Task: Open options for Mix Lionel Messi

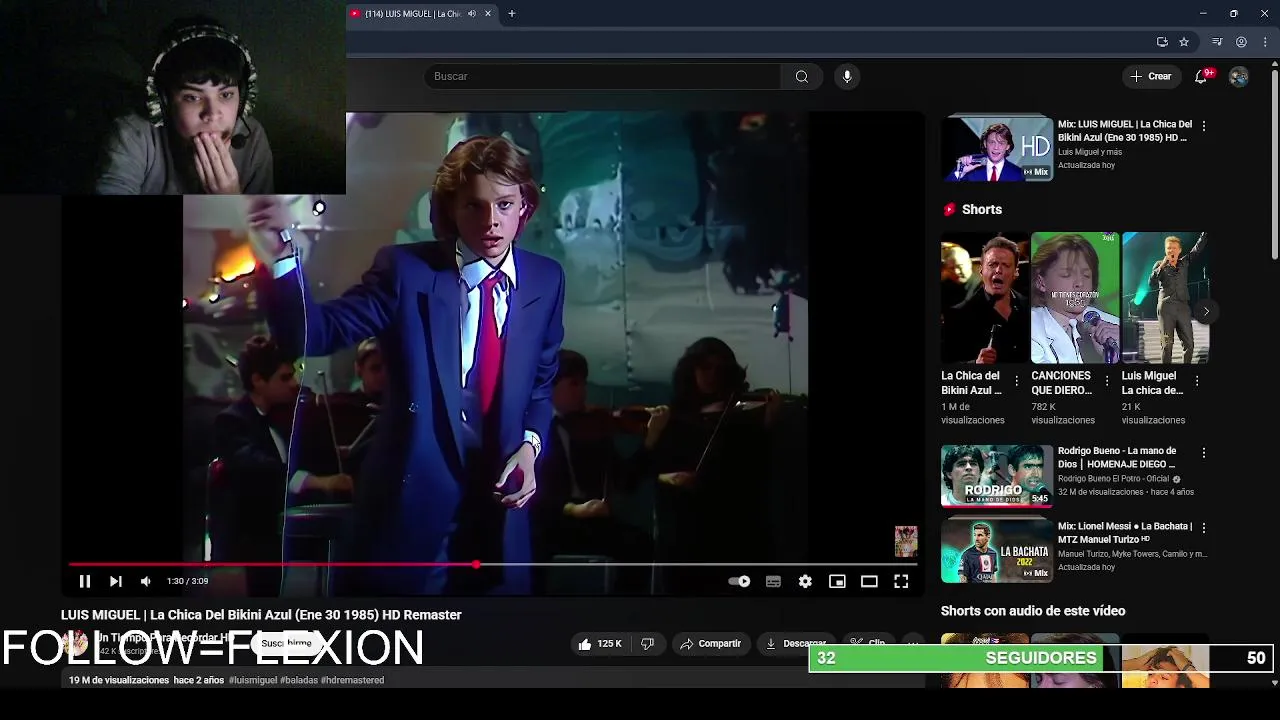Action: click(x=1204, y=527)
